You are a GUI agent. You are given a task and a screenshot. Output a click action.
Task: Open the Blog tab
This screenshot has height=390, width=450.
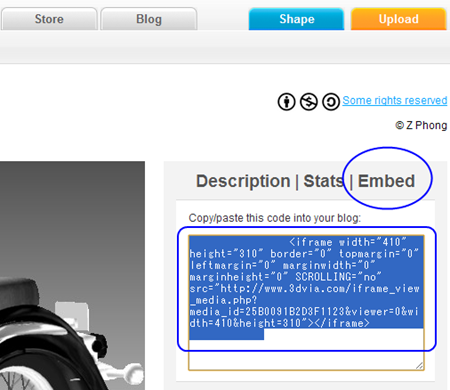[149, 19]
